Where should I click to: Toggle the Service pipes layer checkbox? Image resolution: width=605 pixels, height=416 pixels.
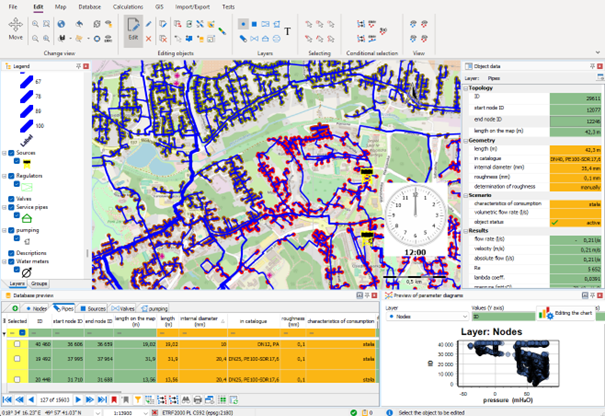point(11,207)
